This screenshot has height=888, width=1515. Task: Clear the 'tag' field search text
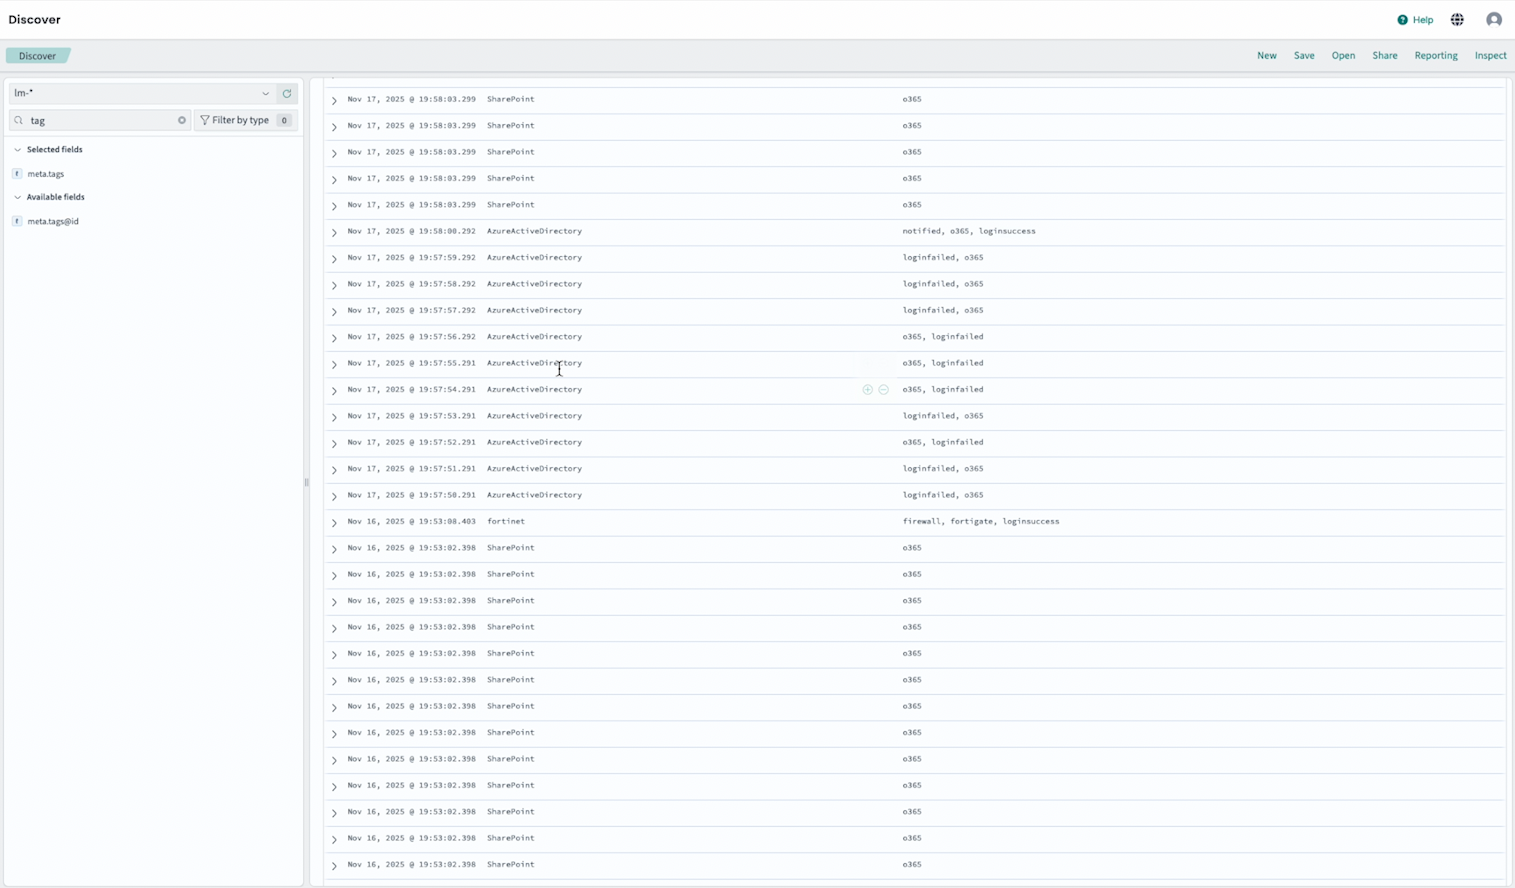(182, 120)
